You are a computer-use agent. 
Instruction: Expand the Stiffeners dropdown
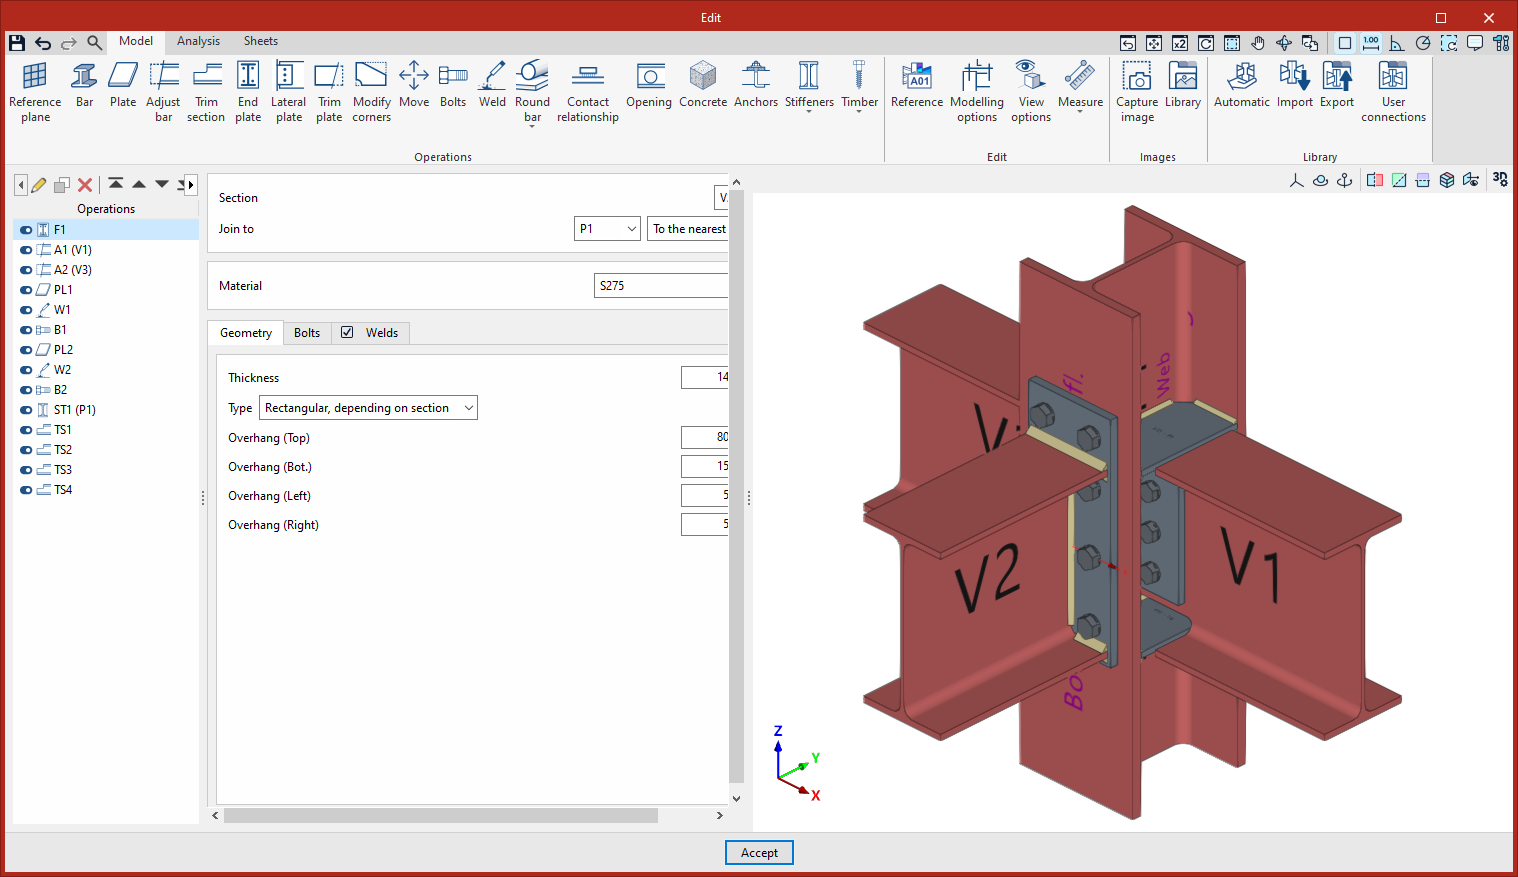pyautogui.click(x=809, y=112)
